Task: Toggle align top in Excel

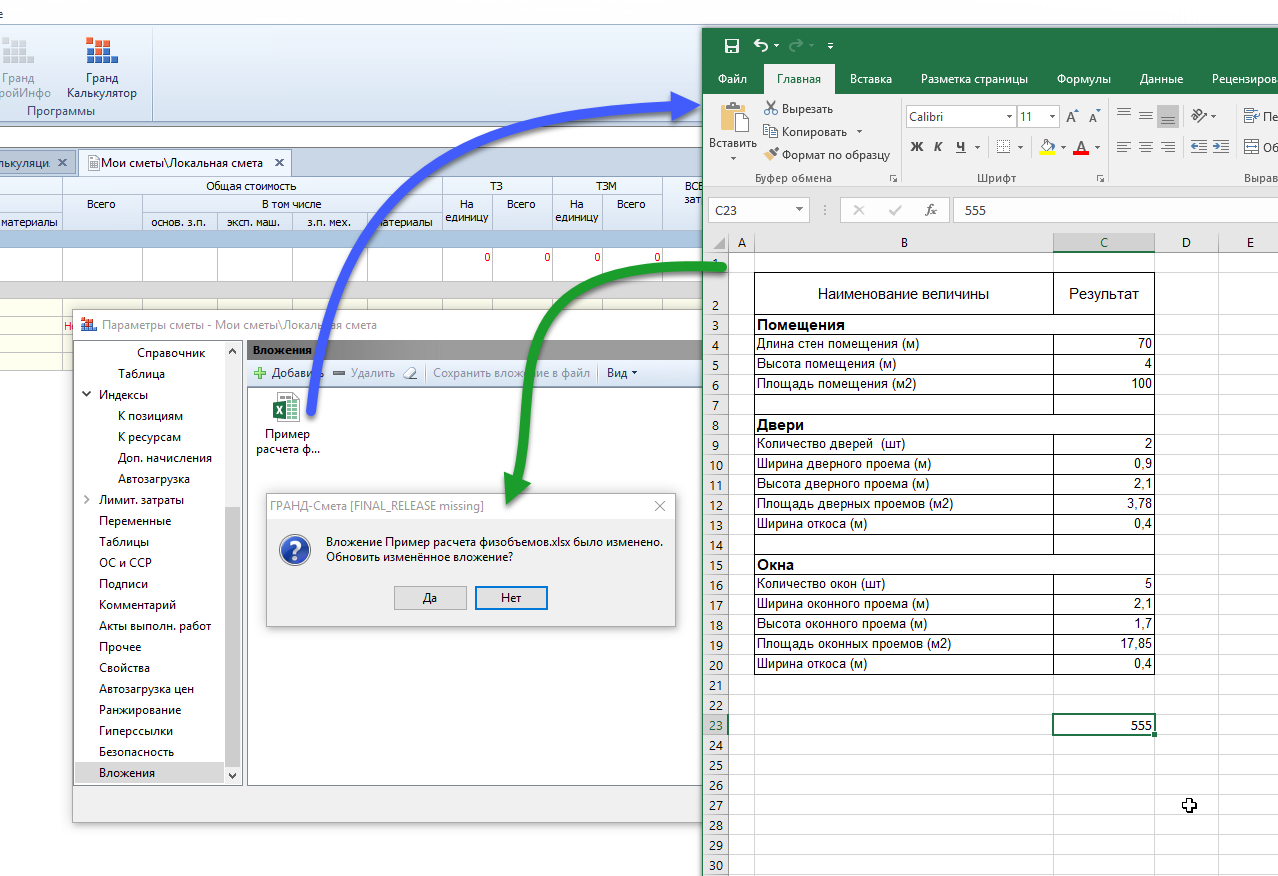Action: coord(1124,116)
